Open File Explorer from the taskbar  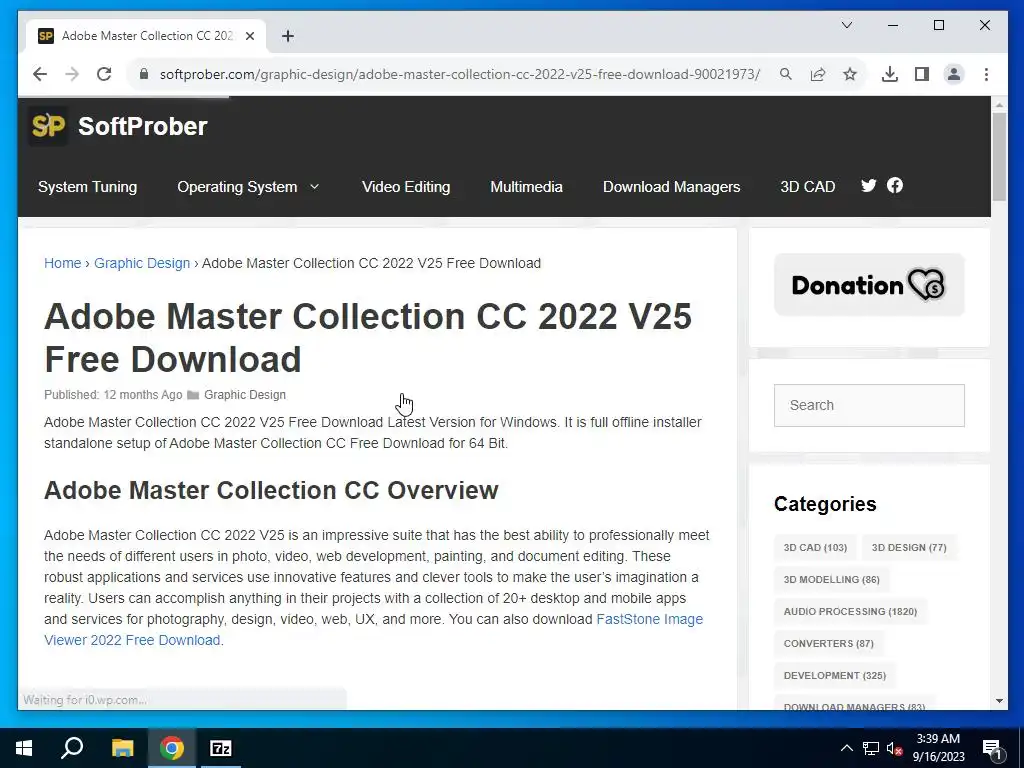click(x=122, y=748)
